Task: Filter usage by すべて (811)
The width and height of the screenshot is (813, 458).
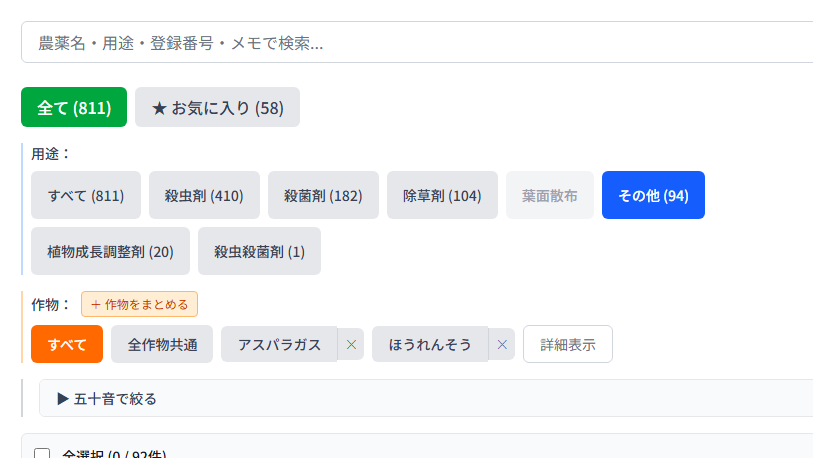Action: [x=86, y=195]
